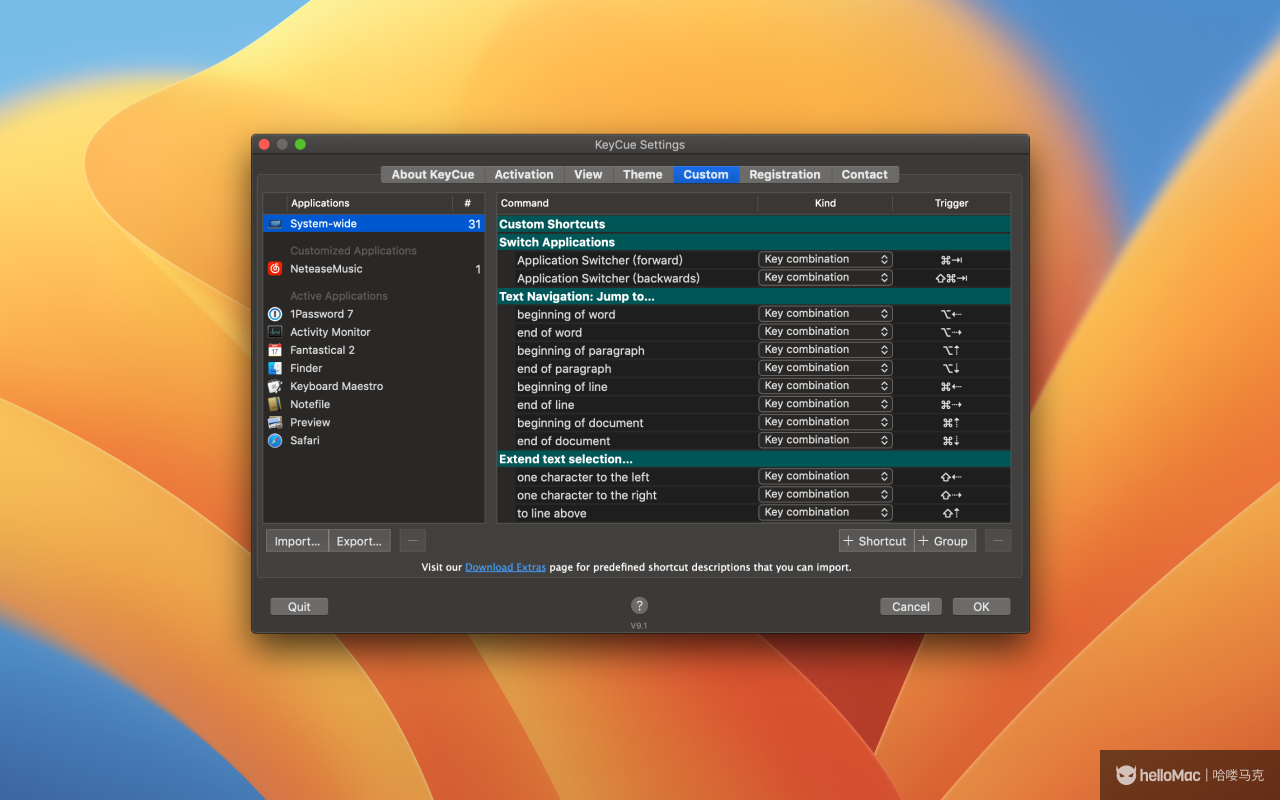
Task: Click the Kind column header
Action: 825,203
